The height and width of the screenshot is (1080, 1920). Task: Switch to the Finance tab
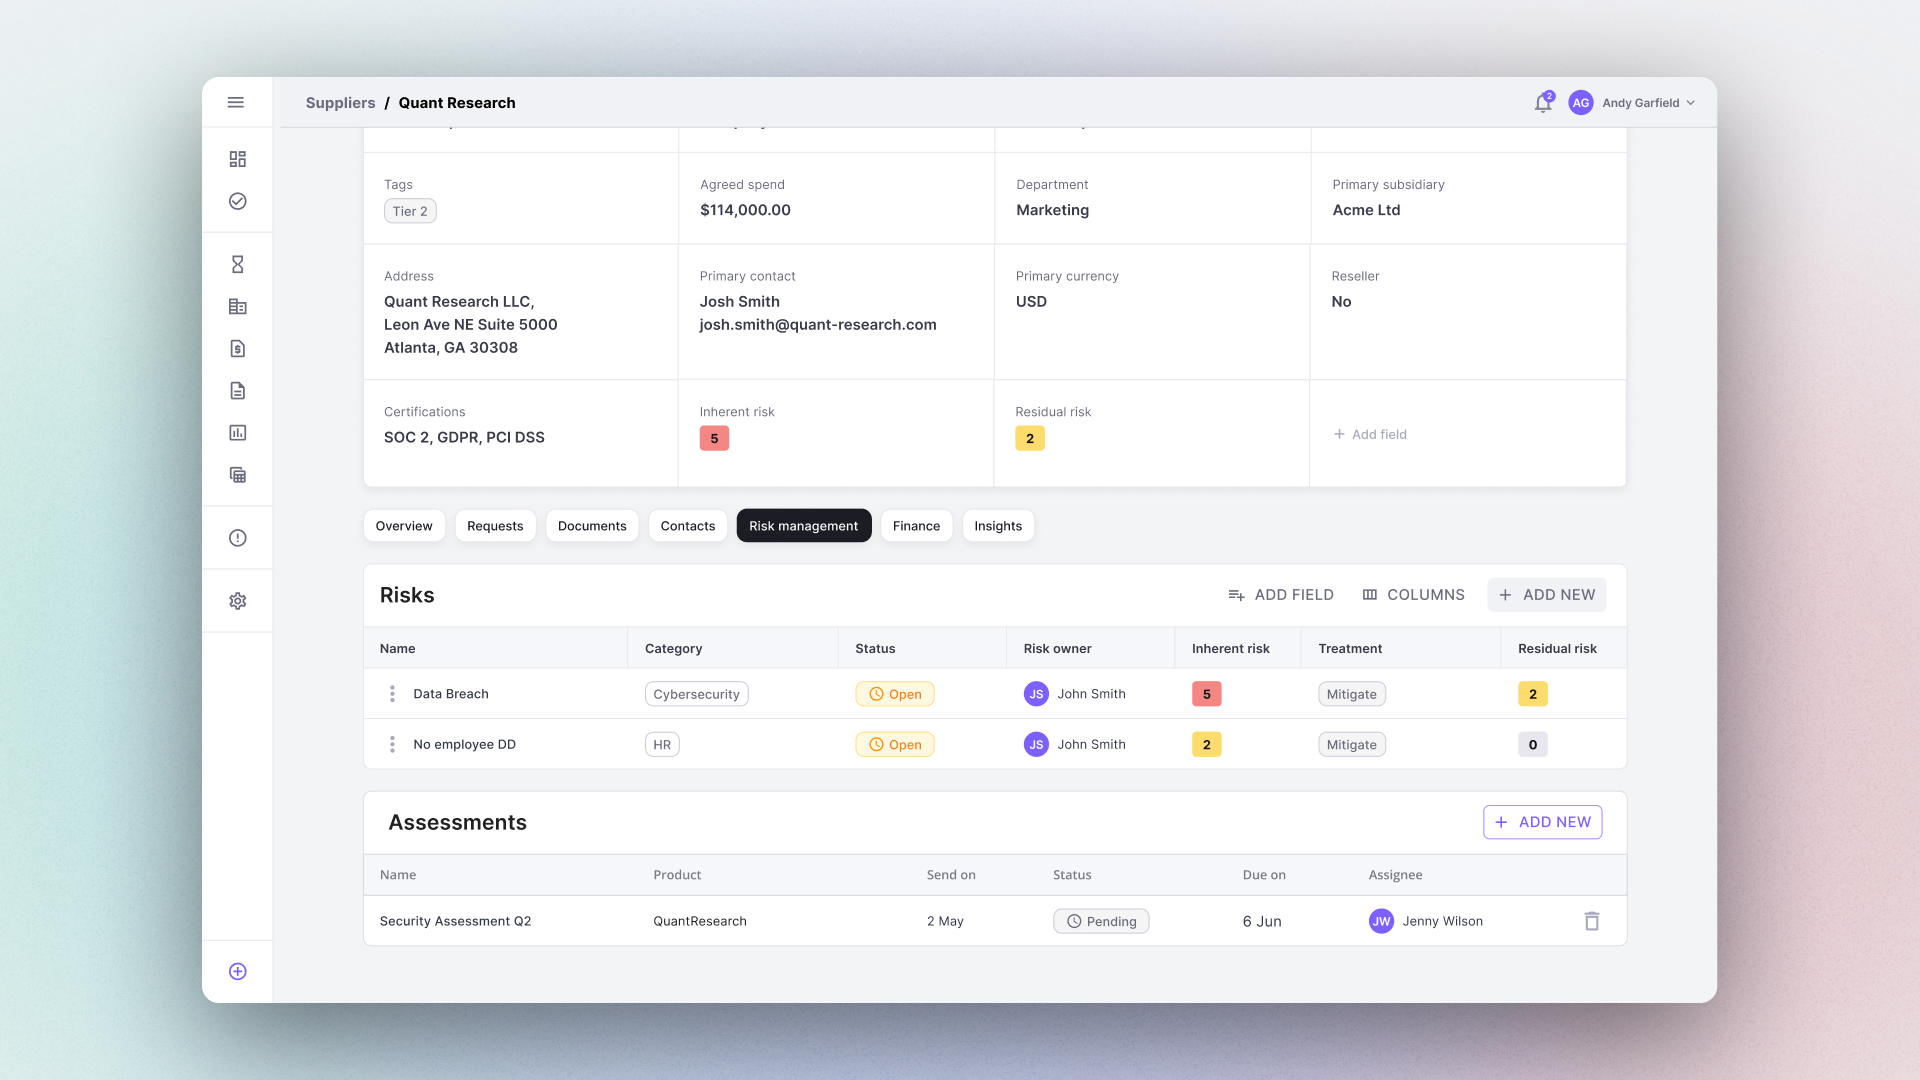click(x=916, y=526)
